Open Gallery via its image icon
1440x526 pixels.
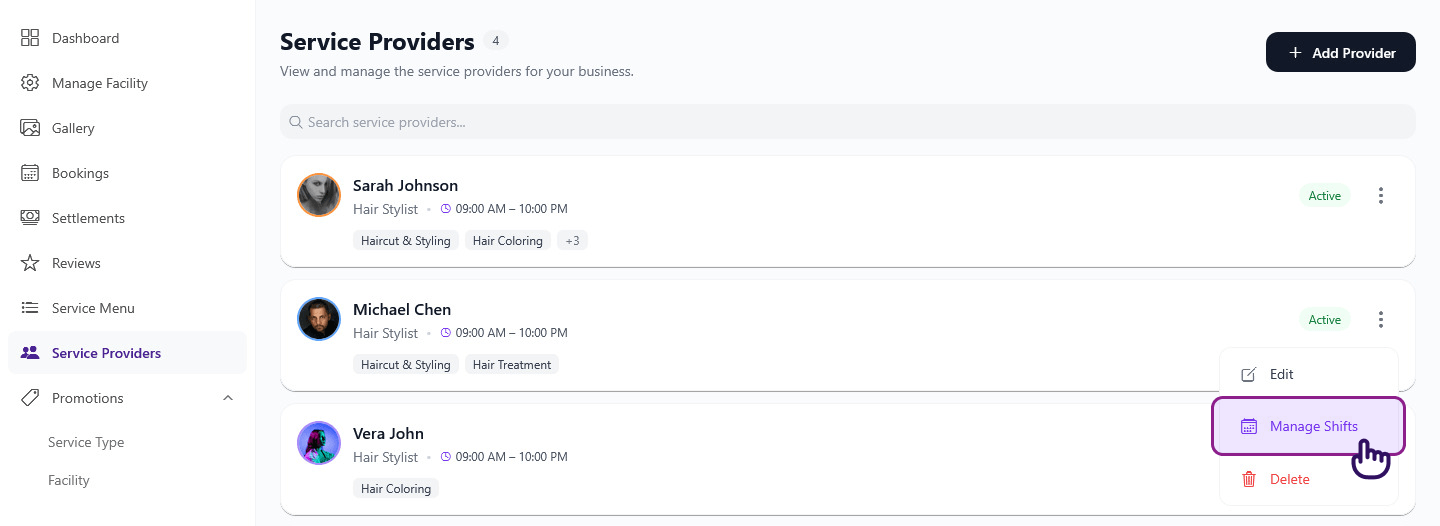click(30, 128)
